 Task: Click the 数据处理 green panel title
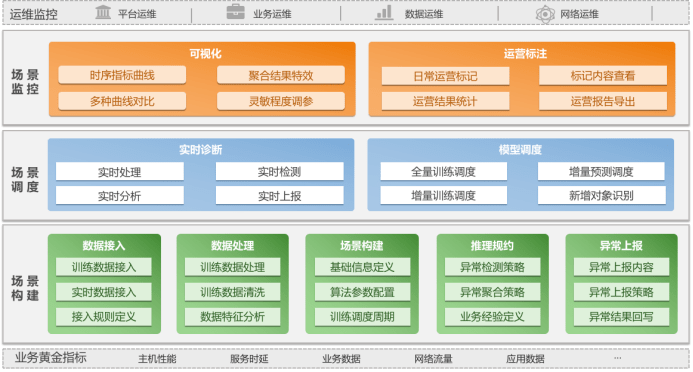pos(232,246)
